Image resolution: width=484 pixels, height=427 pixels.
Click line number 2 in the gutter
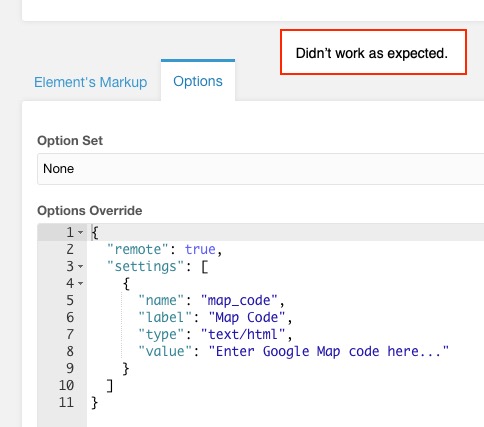point(70,250)
